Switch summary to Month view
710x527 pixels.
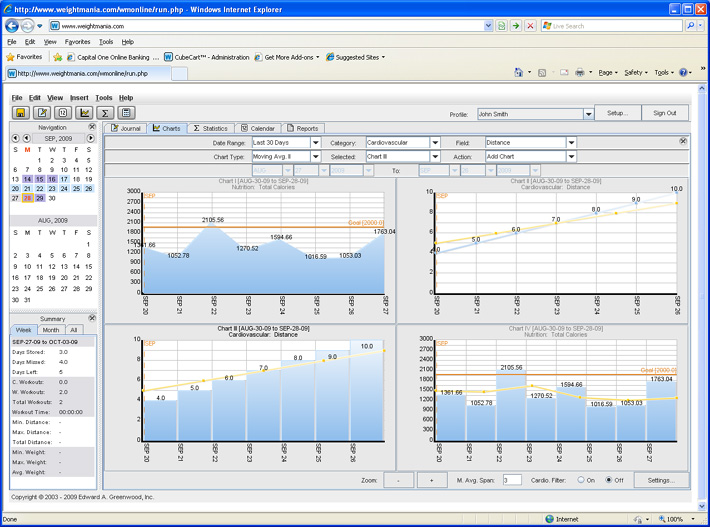[x=50, y=330]
